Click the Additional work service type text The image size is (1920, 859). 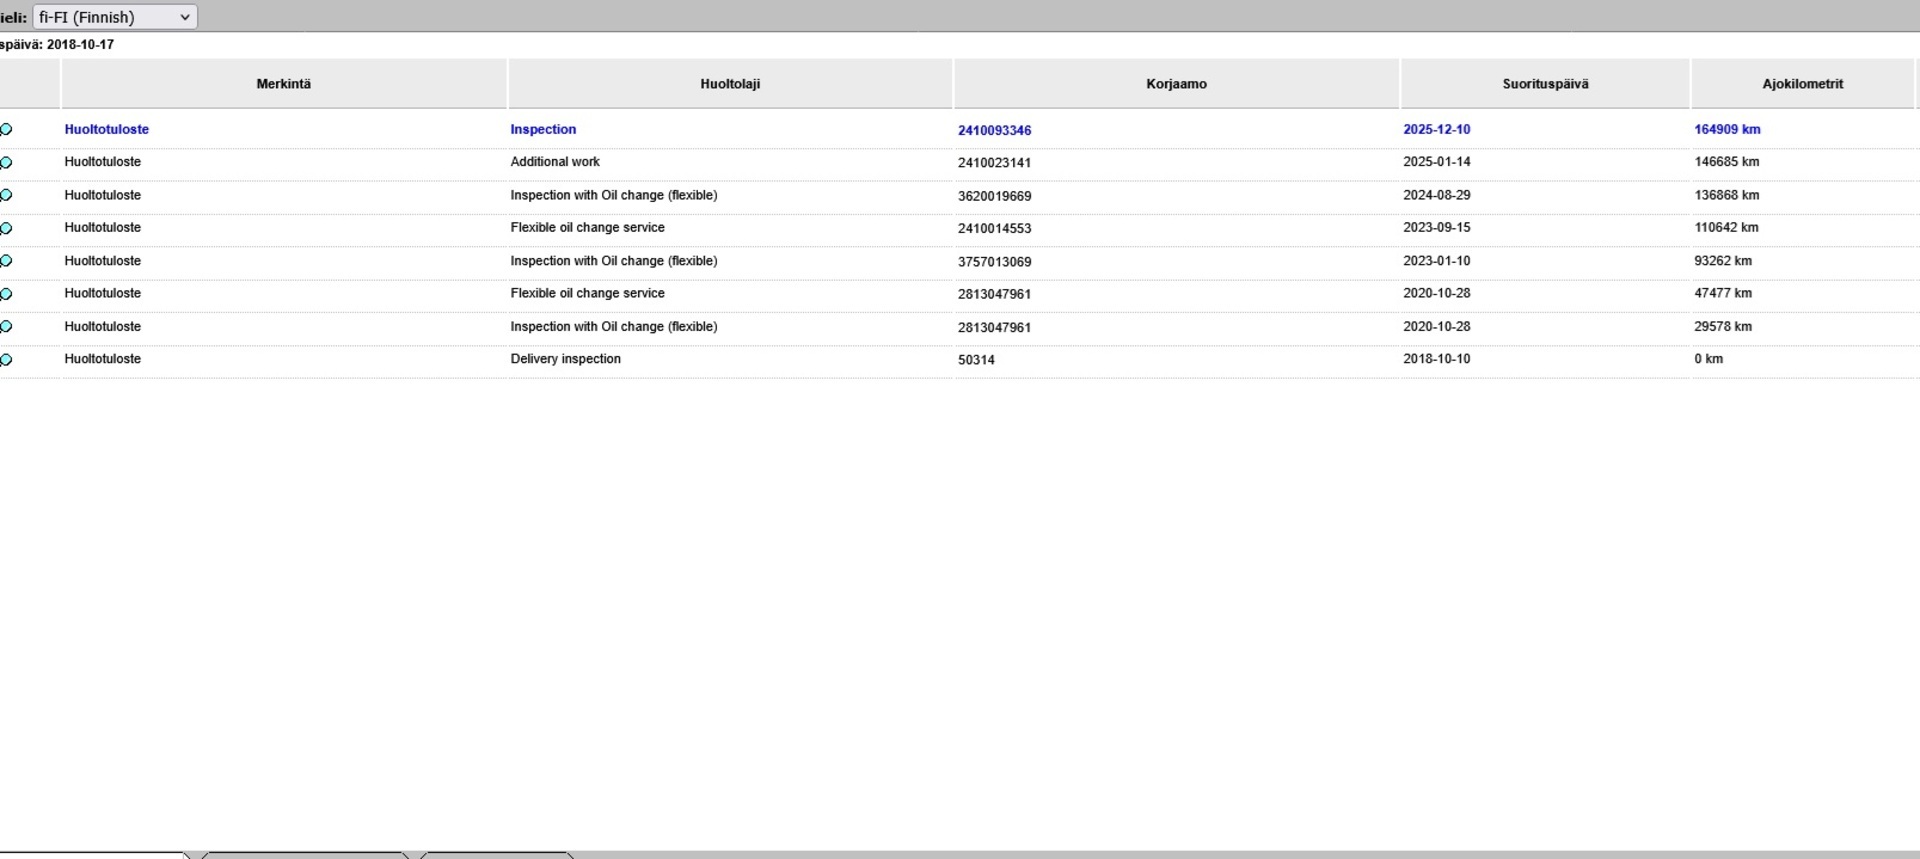coord(555,162)
